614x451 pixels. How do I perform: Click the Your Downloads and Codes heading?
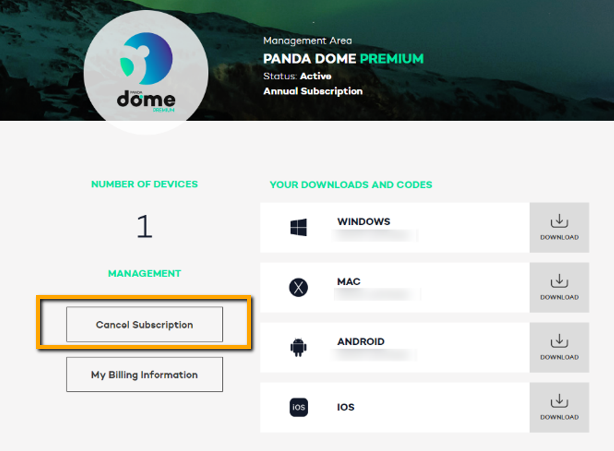pyautogui.click(x=351, y=185)
